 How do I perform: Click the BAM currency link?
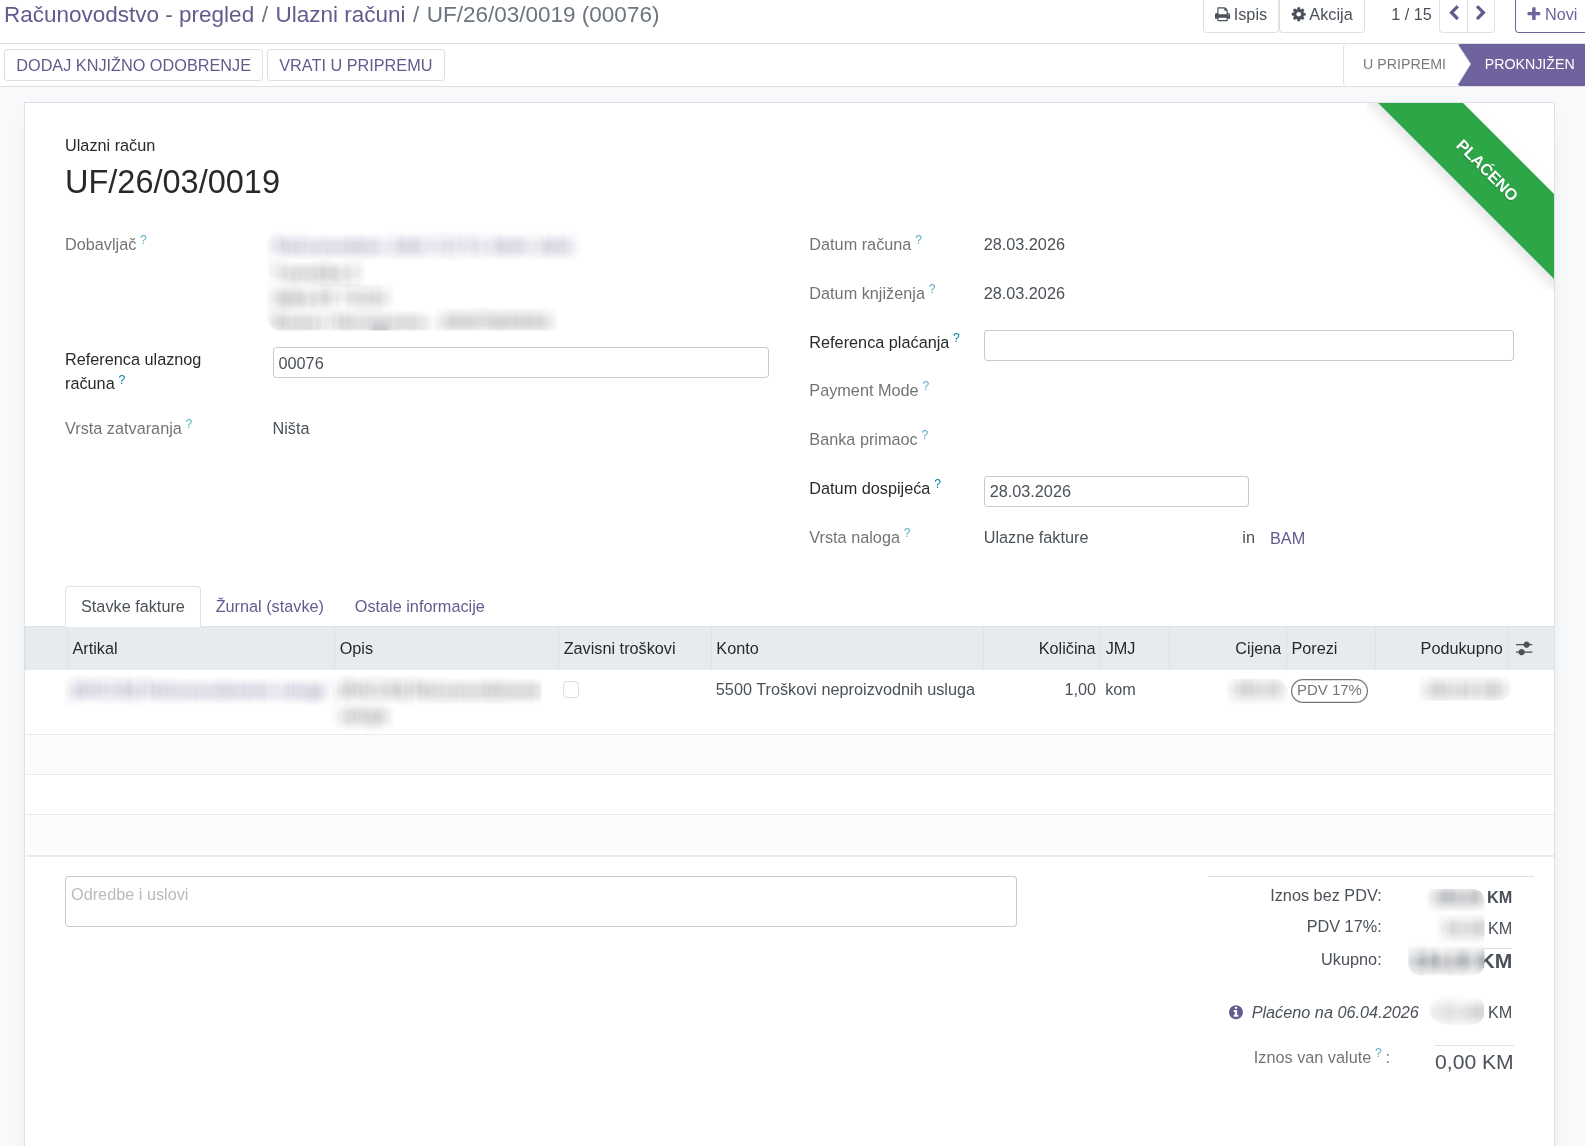[1287, 538]
